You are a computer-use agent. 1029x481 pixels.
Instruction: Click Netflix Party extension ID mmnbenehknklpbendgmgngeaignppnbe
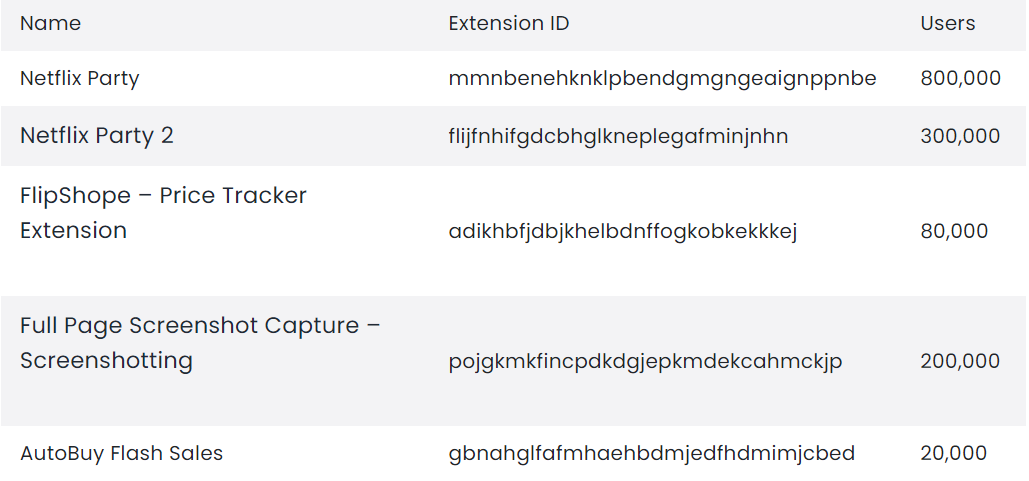tap(662, 78)
